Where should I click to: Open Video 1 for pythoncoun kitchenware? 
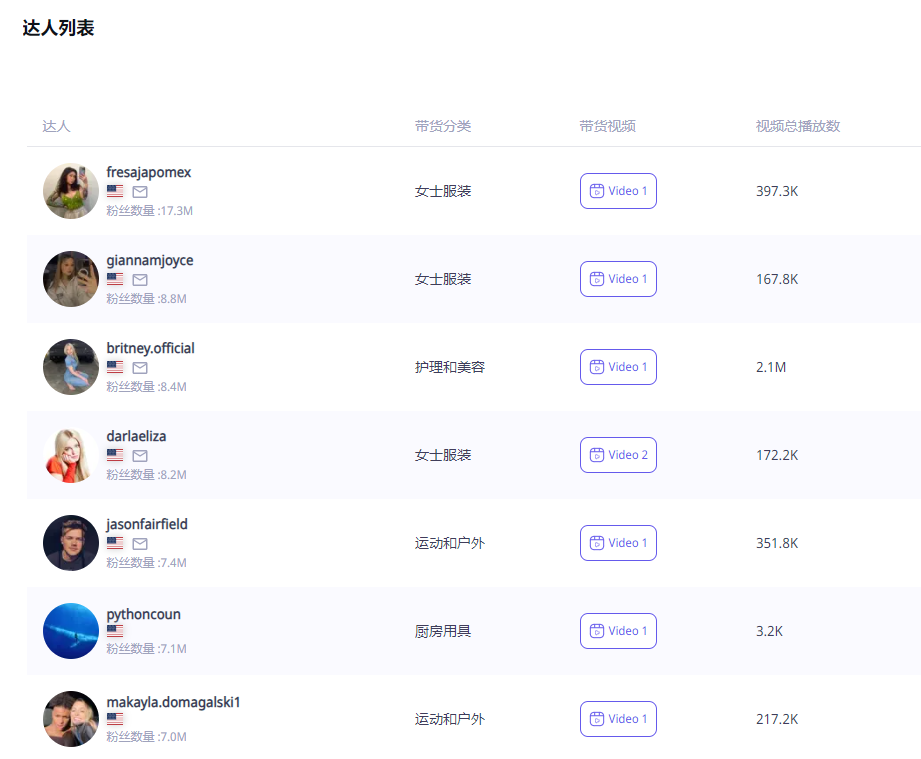618,631
